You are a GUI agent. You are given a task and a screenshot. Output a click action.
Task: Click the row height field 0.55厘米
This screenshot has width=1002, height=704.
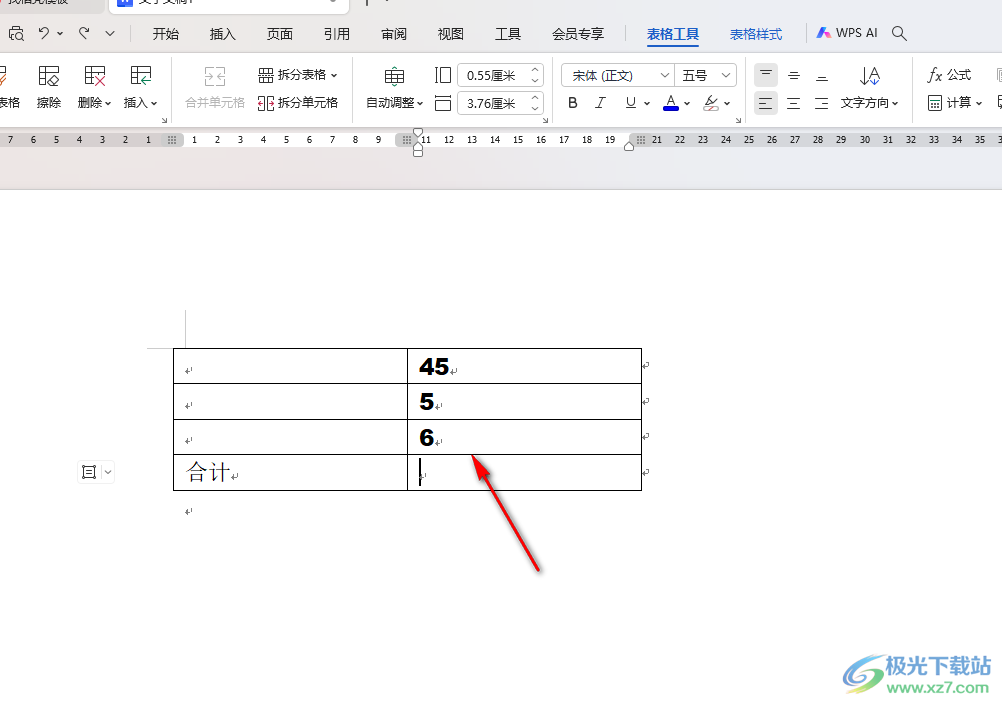point(493,75)
